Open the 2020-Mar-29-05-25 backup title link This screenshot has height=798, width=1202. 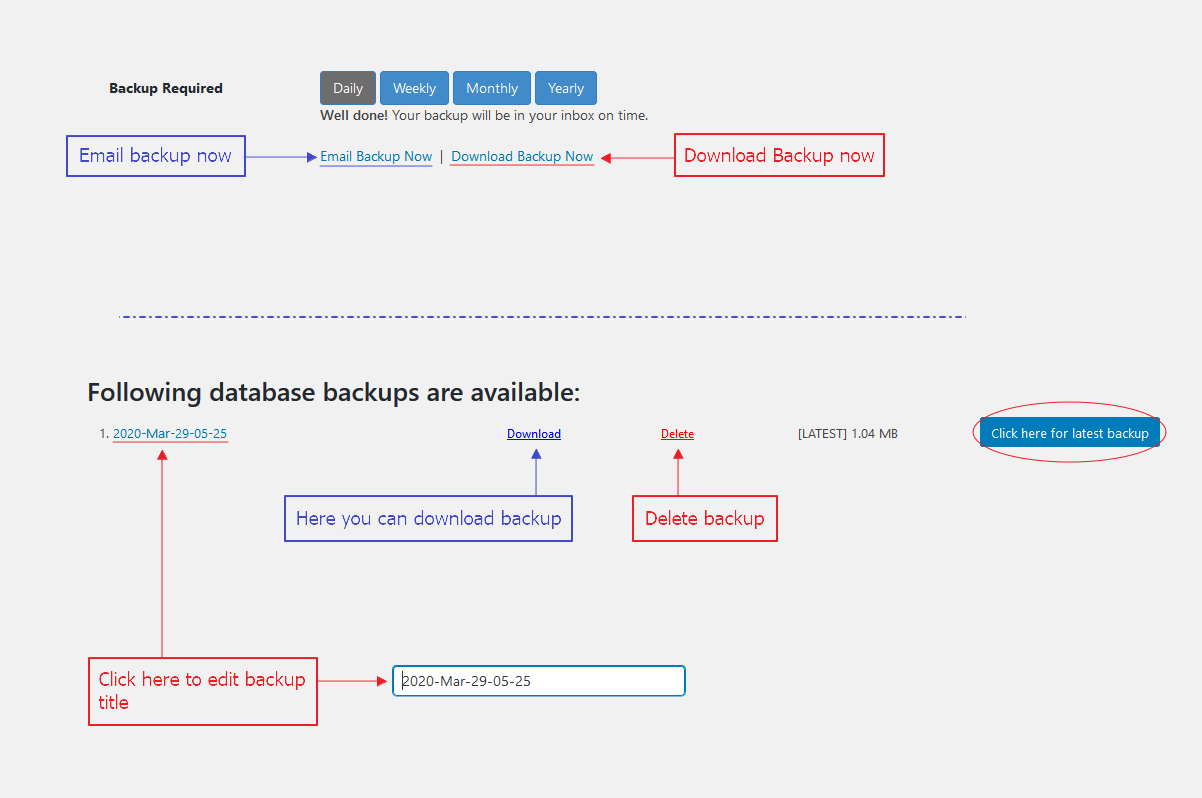point(170,434)
